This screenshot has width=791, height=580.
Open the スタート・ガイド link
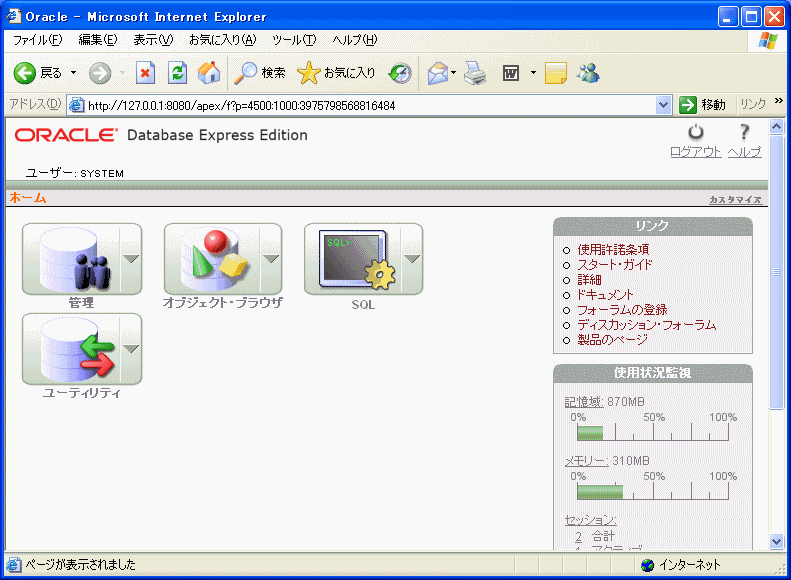(614, 264)
